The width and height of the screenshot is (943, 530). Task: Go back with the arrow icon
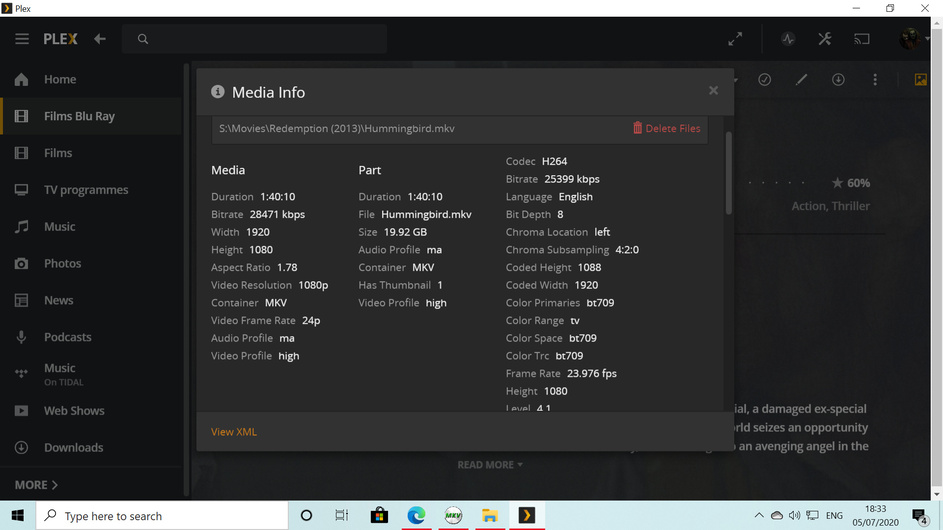tap(100, 39)
